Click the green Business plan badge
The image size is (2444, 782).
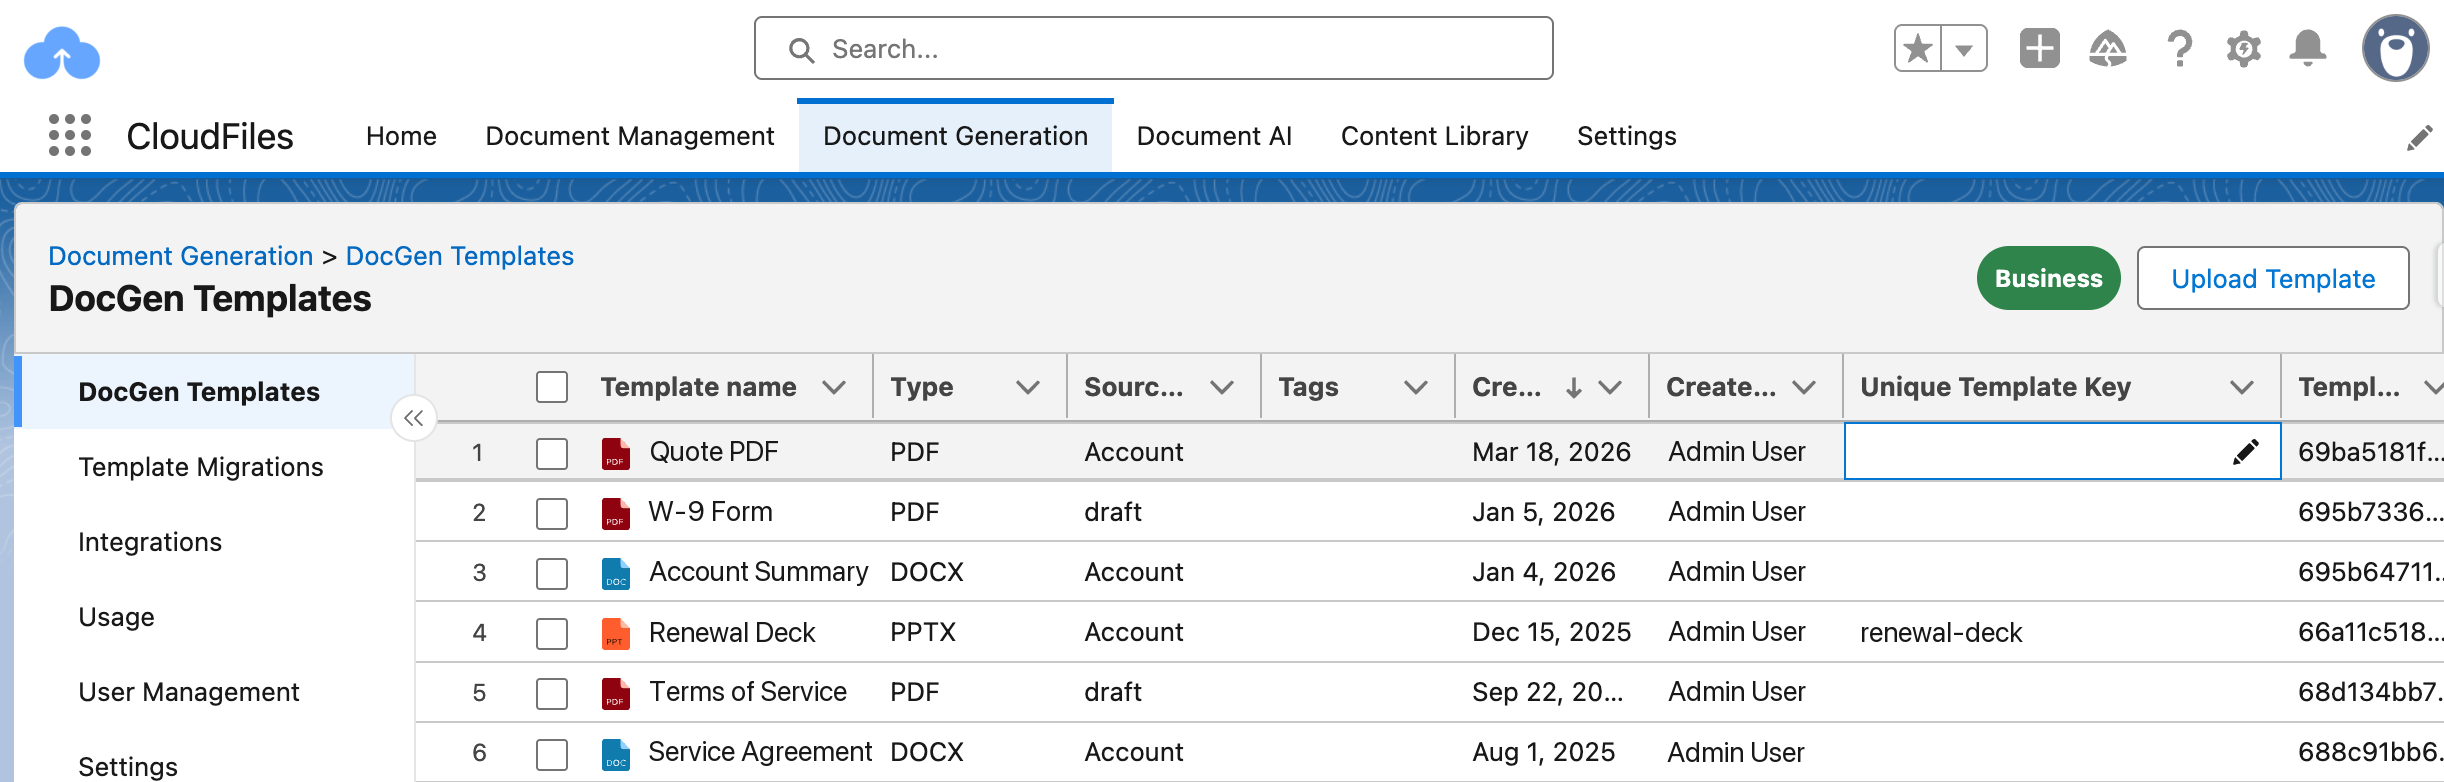point(2048,278)
